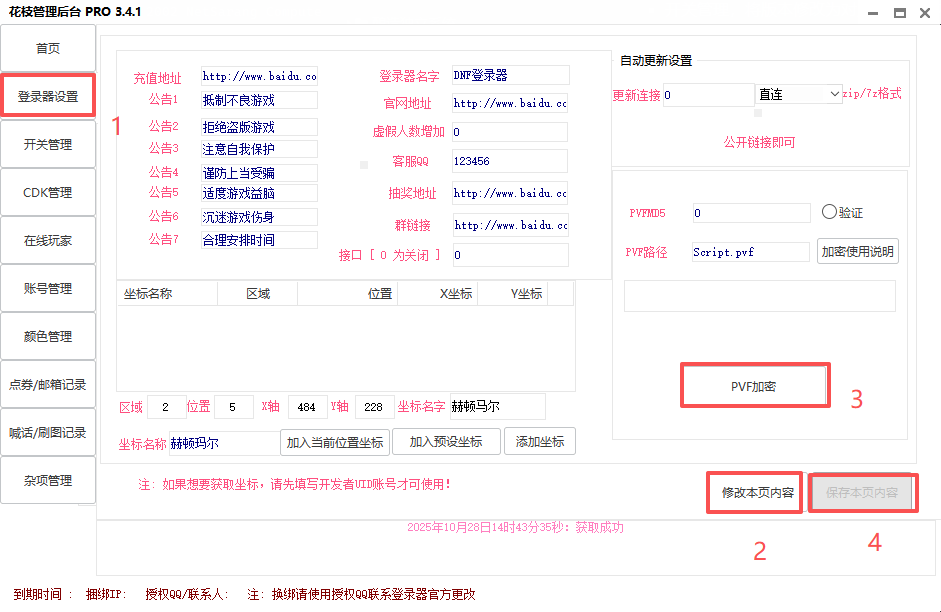Viewport: 941px width, 612px height.
Task: Click the 修改本页内容 button
Action: 757,492
